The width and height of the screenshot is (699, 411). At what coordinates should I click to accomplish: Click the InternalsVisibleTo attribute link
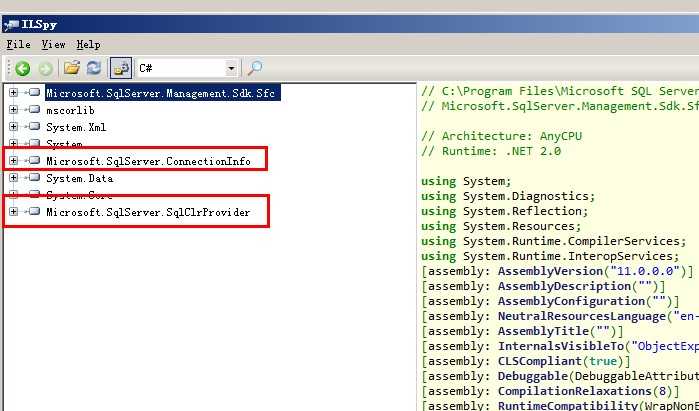coord(561,346)
